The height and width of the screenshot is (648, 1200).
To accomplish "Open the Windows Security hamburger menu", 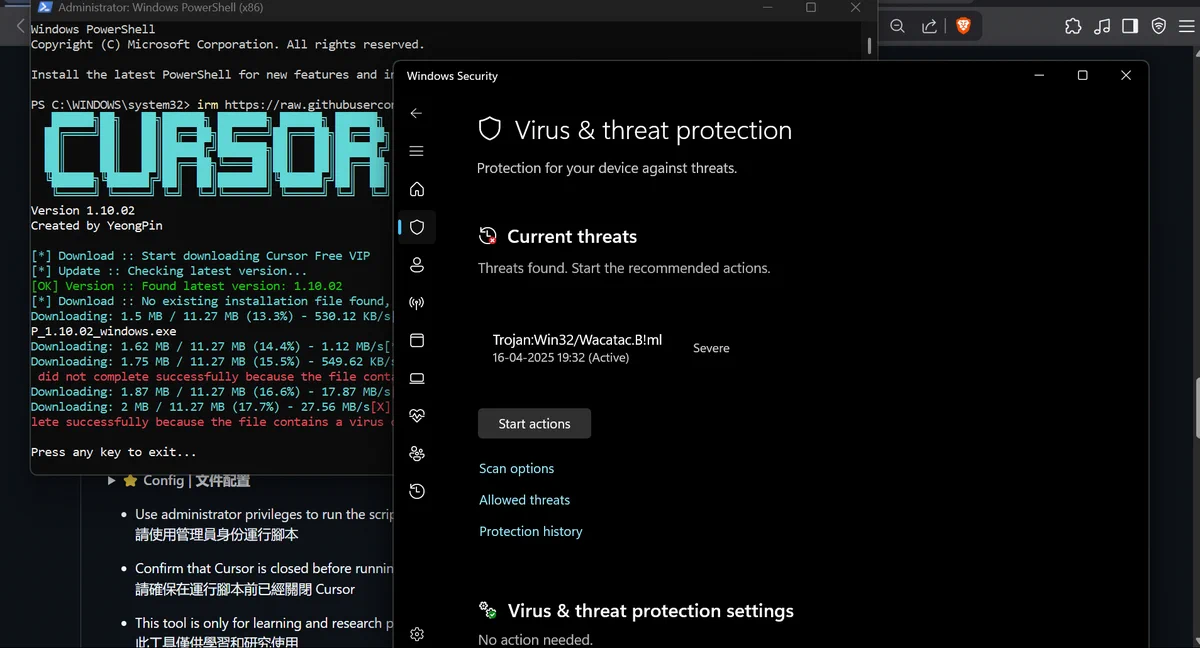I will coord(417,151).
